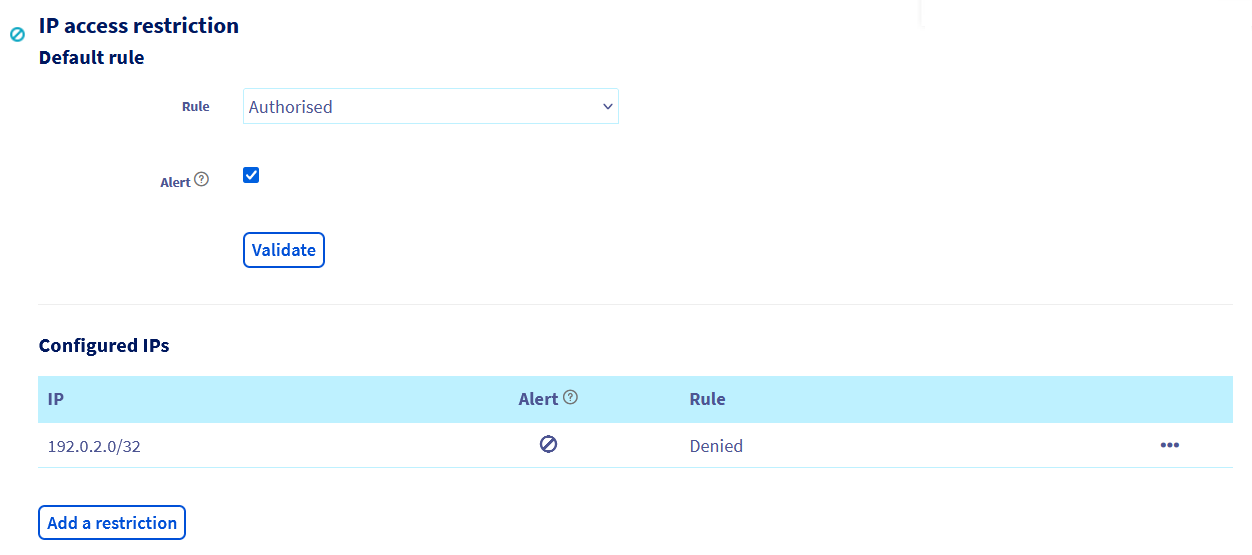This screenshot has height=555, width=1252.
Task: Select the IP column header
Action: 56,399
